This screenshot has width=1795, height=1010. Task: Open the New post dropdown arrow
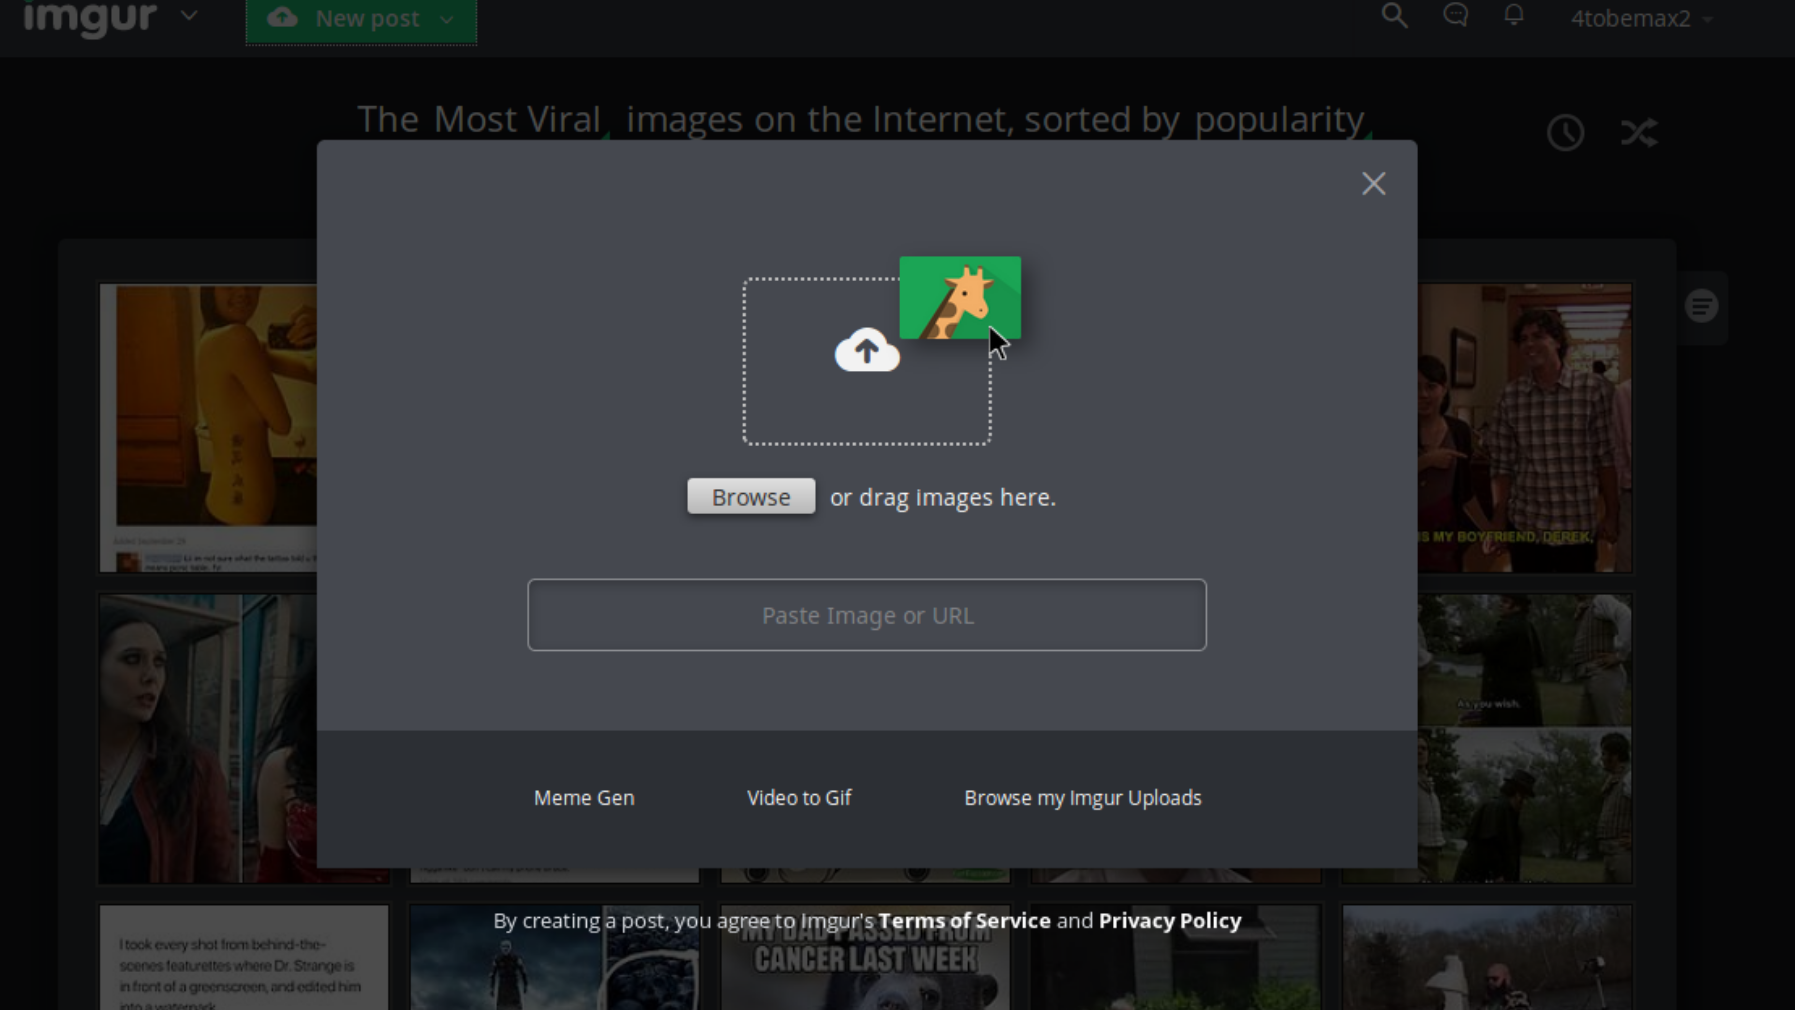(447, 19)
